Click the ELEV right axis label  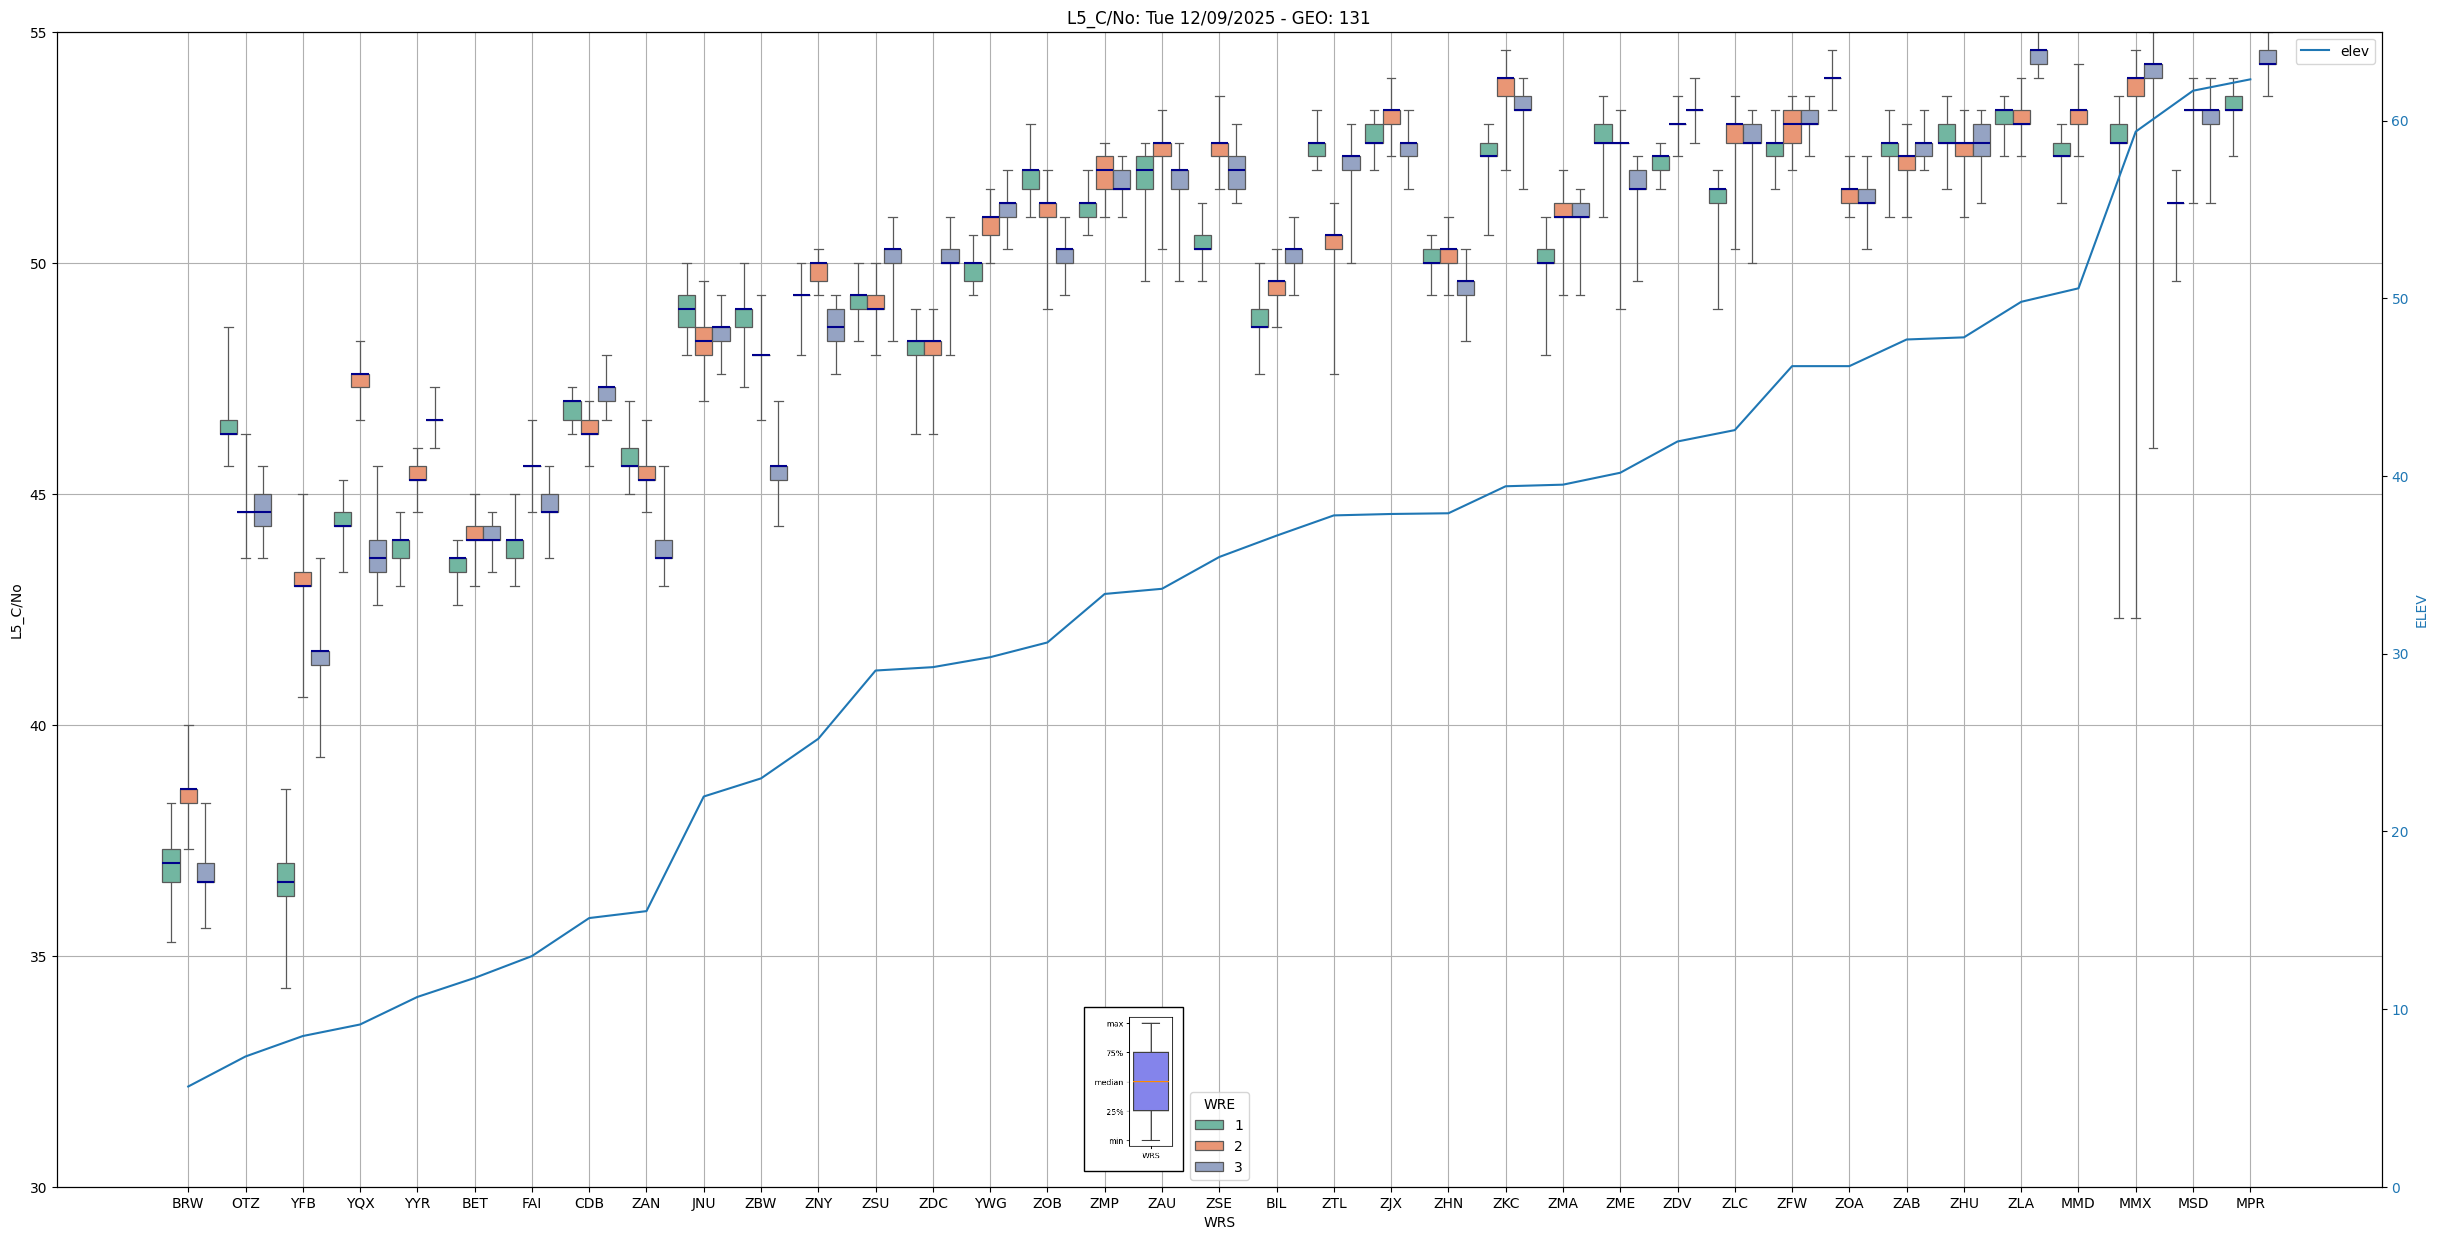[2421, 611]
